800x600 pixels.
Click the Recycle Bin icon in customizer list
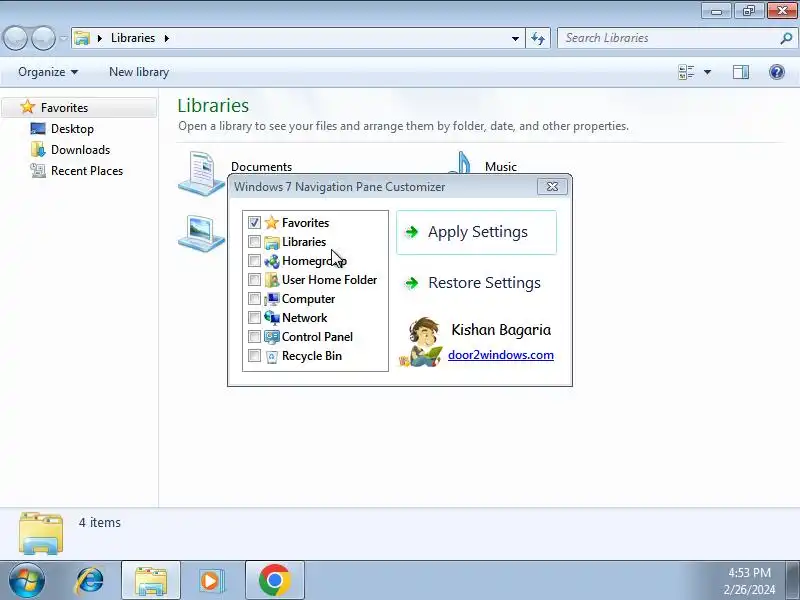[x=271, y=356]
